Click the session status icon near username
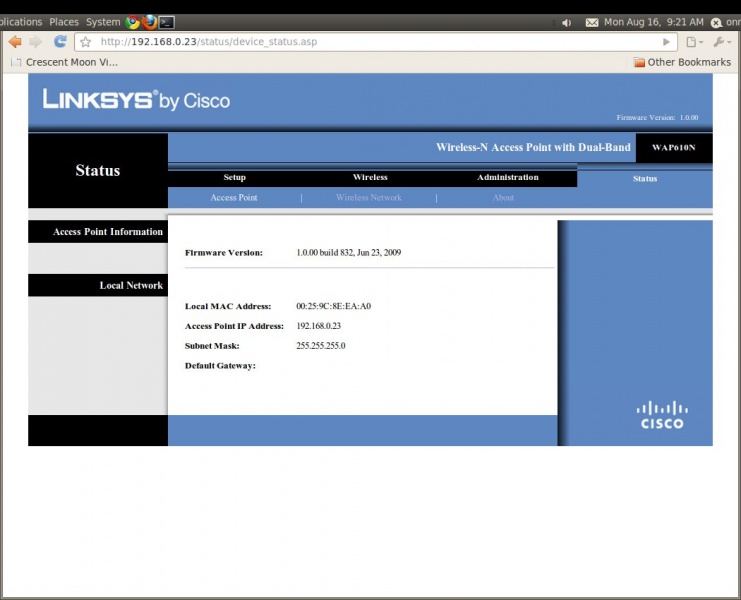The height and width of the screenshot is (600, 741). (x=716, y=23)
